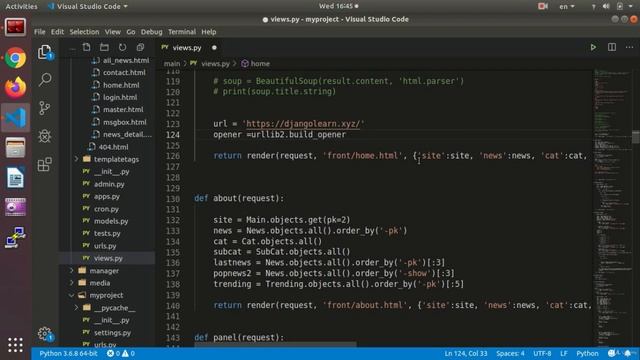Click errors and warnings count in status bar
640x360 pixels.
point(121,353)
